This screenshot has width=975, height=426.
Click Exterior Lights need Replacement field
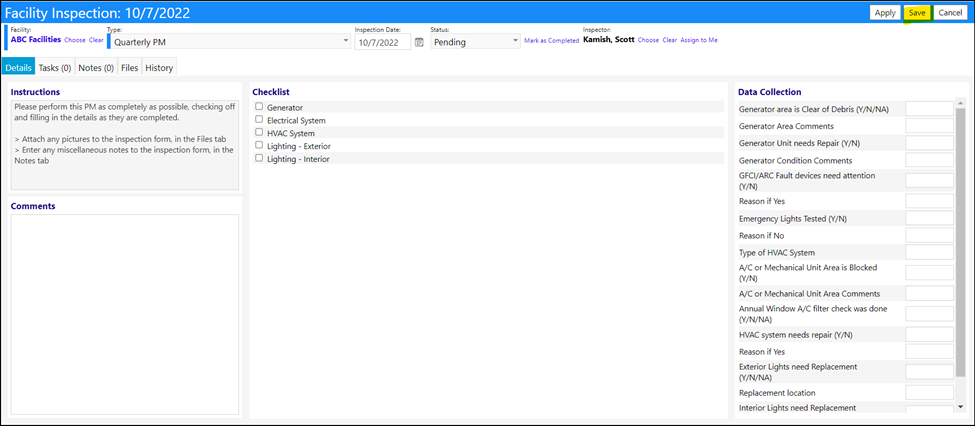click(929, 372)
